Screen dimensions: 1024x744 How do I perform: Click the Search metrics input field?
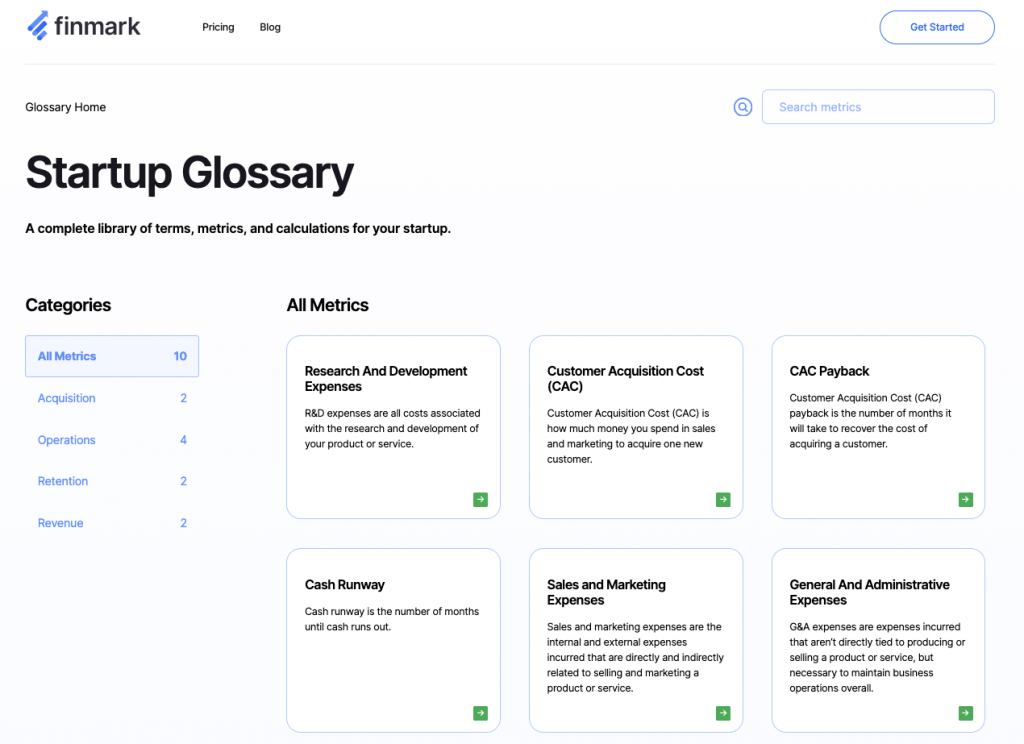click(878, 106)
